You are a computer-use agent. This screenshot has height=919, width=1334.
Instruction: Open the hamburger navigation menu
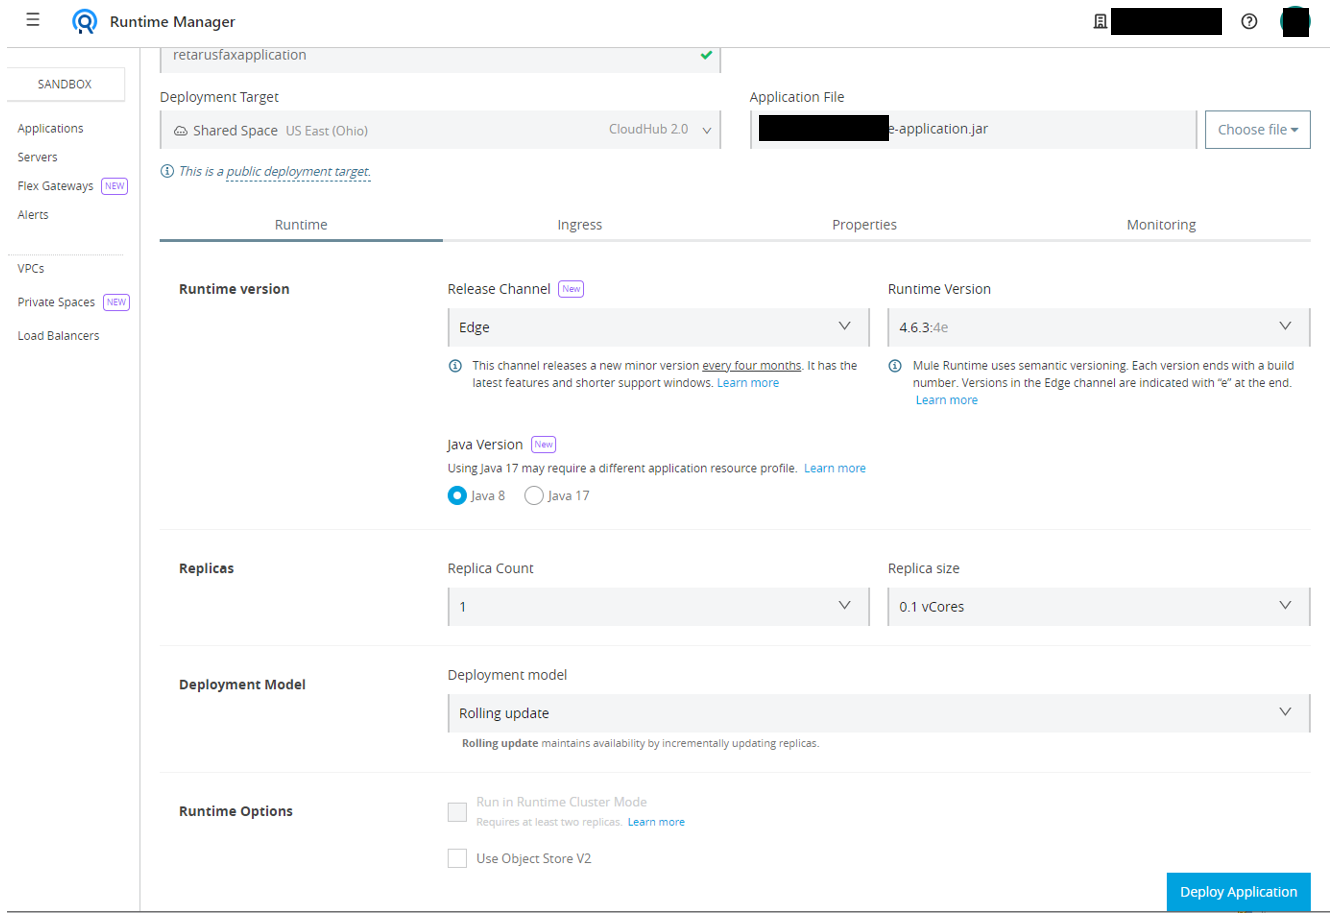click(33, 20)
